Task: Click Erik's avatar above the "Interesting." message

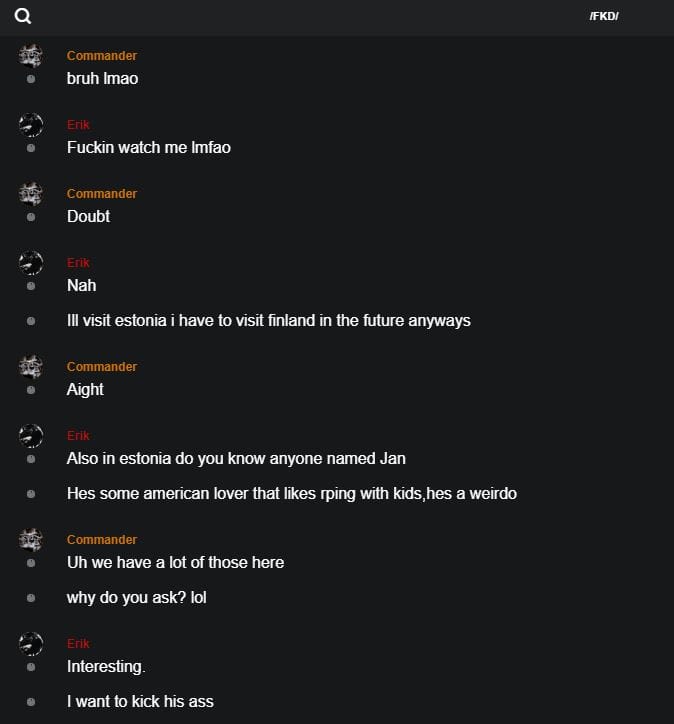Action: pyautogui.click(x=31, y=643)
